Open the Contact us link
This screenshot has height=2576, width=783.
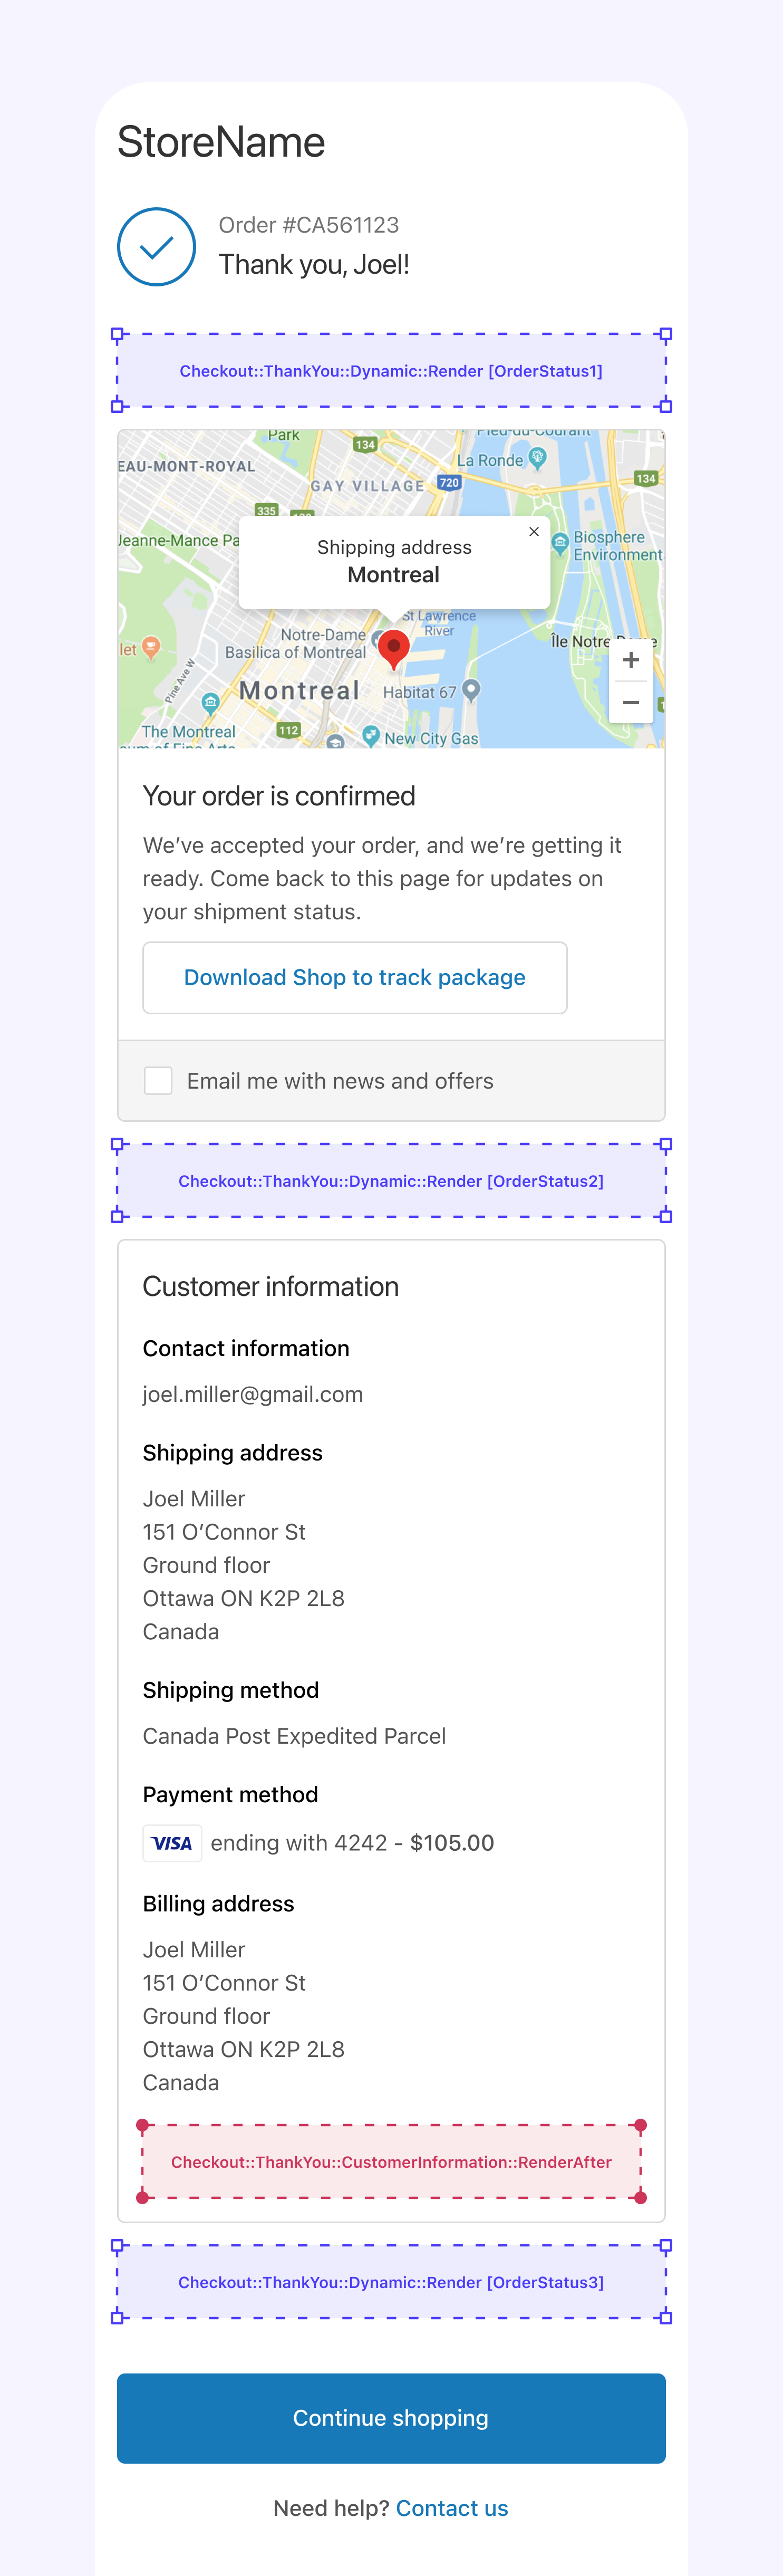[452, 2508]
